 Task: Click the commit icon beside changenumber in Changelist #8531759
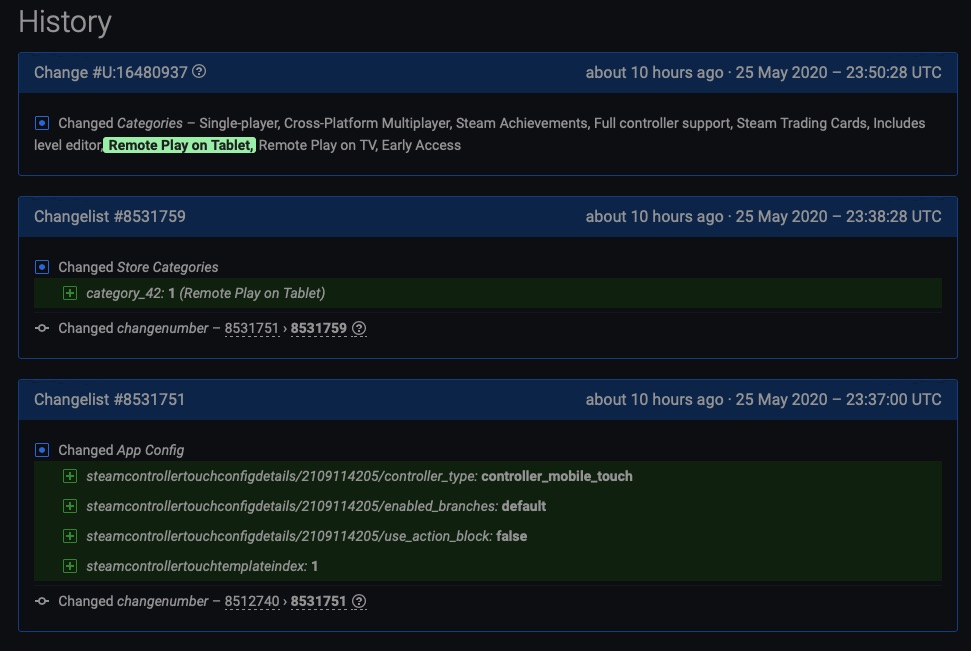(42, 328)
